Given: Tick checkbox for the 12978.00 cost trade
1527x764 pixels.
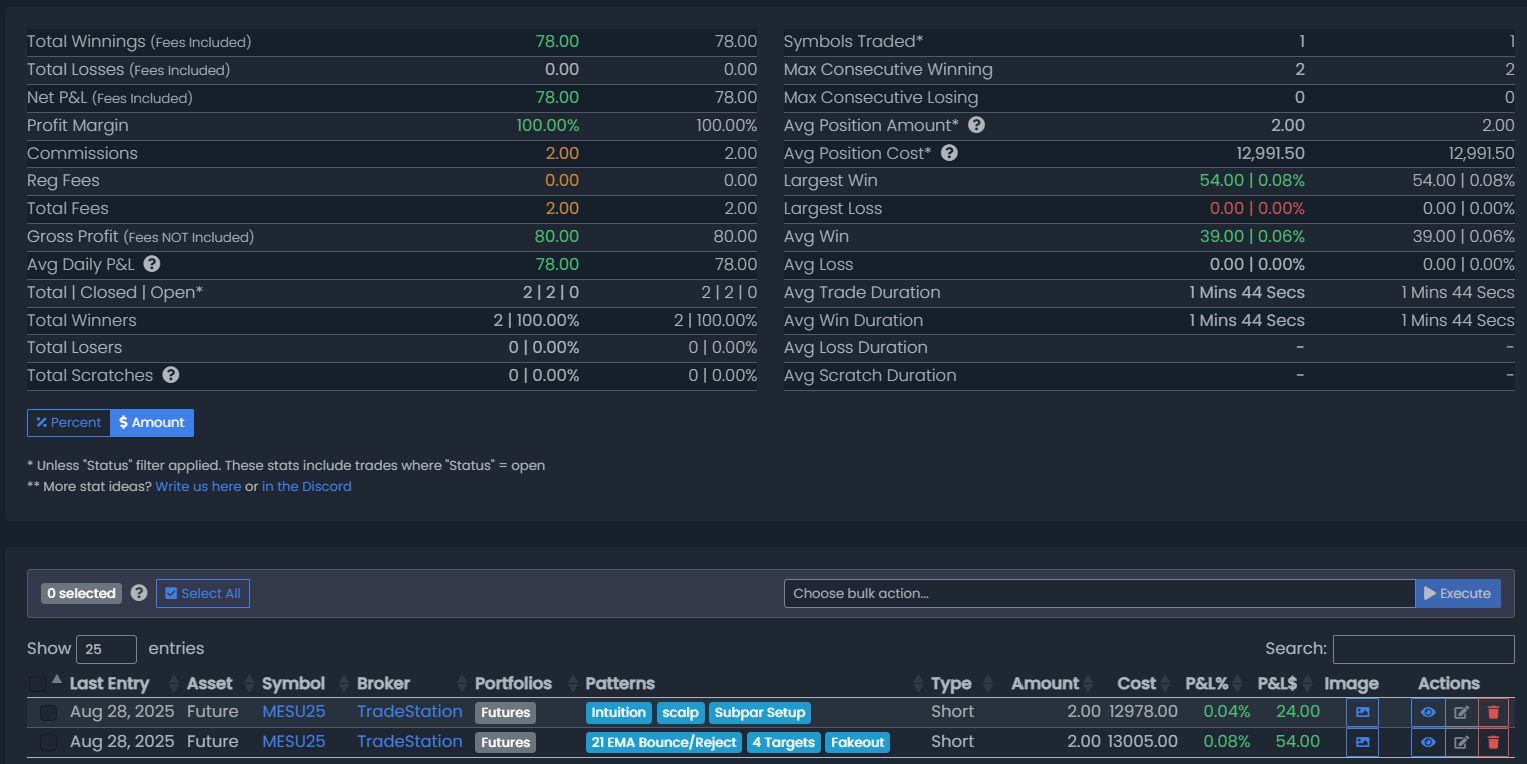Looking at the screenshot, I should 48,713.
